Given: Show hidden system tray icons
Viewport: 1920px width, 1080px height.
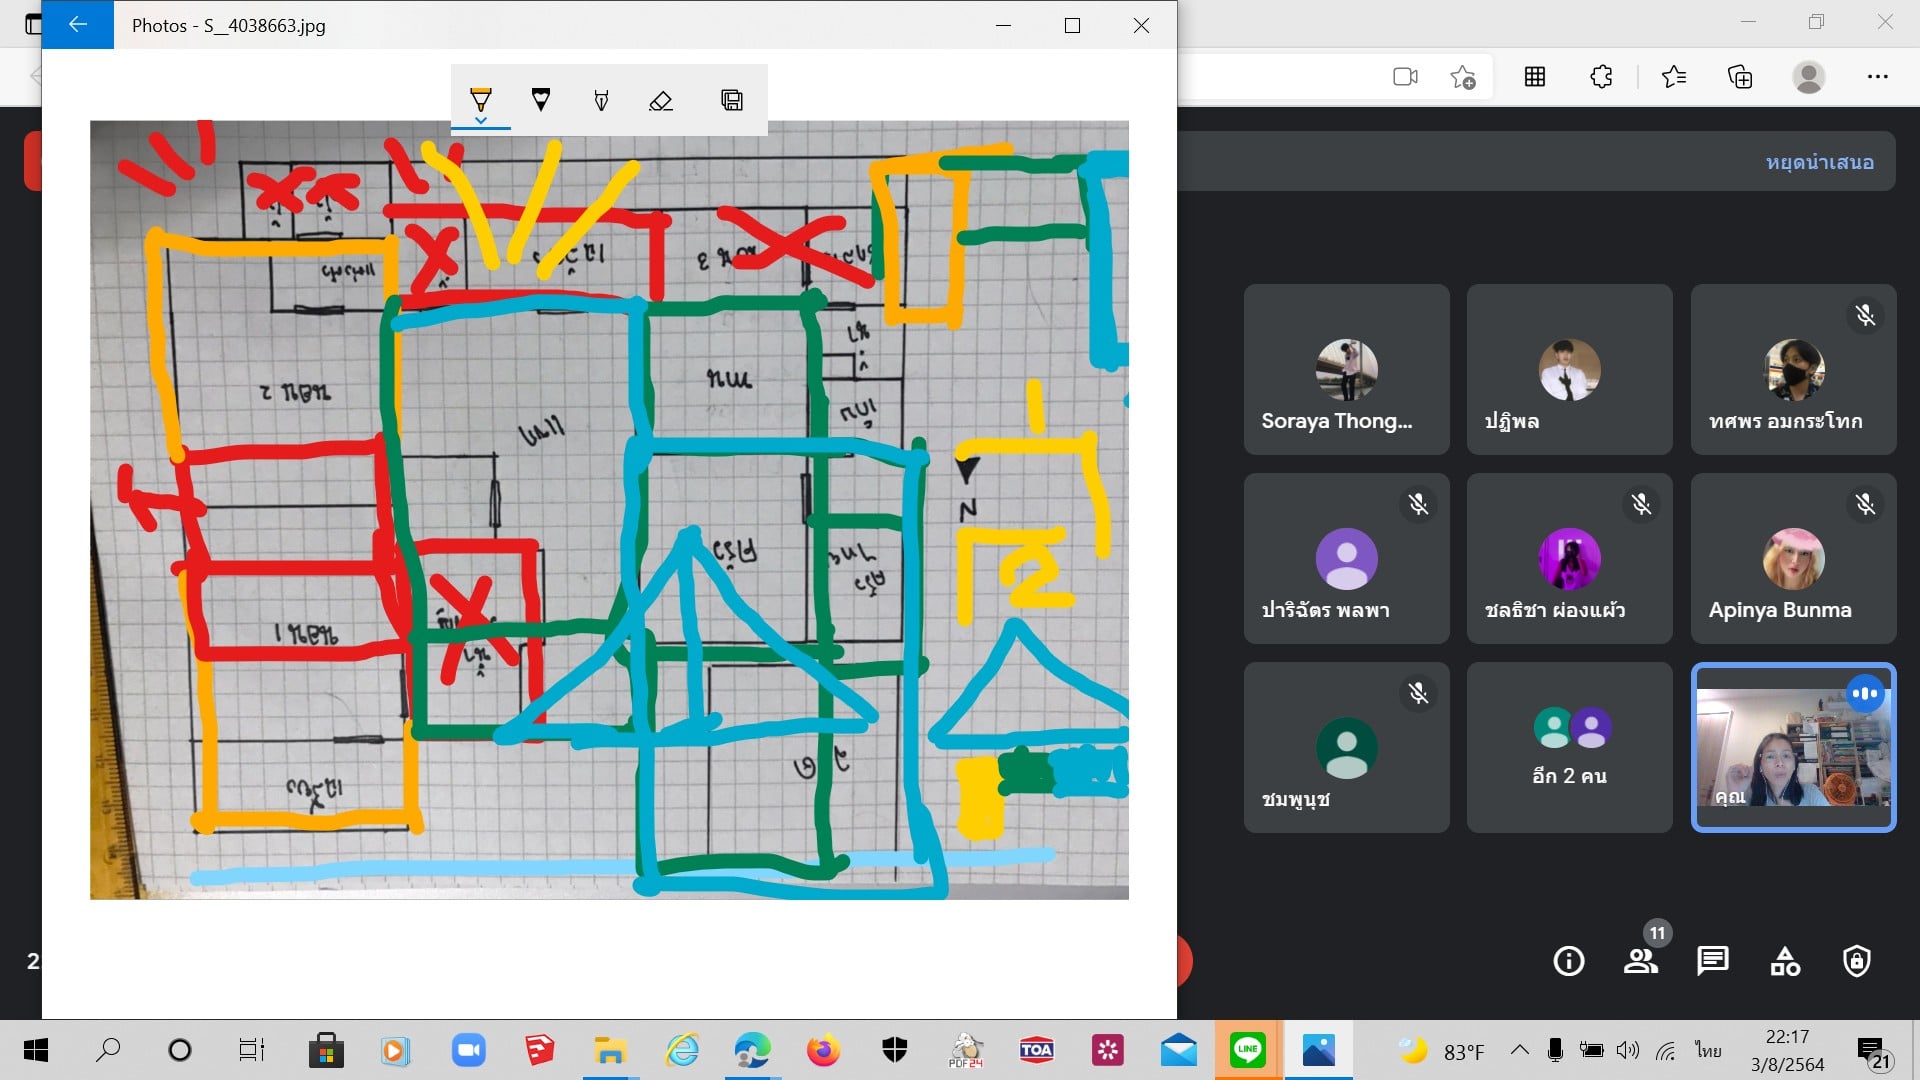Looking at the screenshot, I should [1519, 1050].
